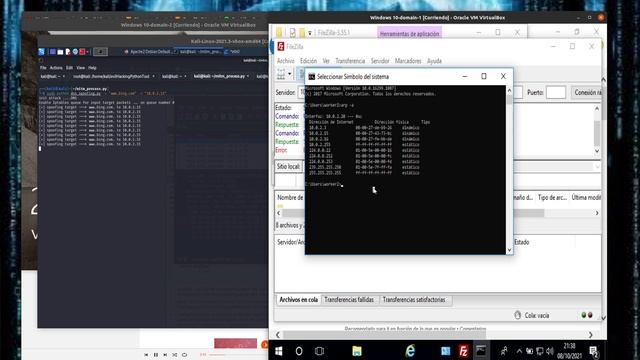Open Task View on the Windows taskbar
Viewport: 640px width, 360px height.
319,351
